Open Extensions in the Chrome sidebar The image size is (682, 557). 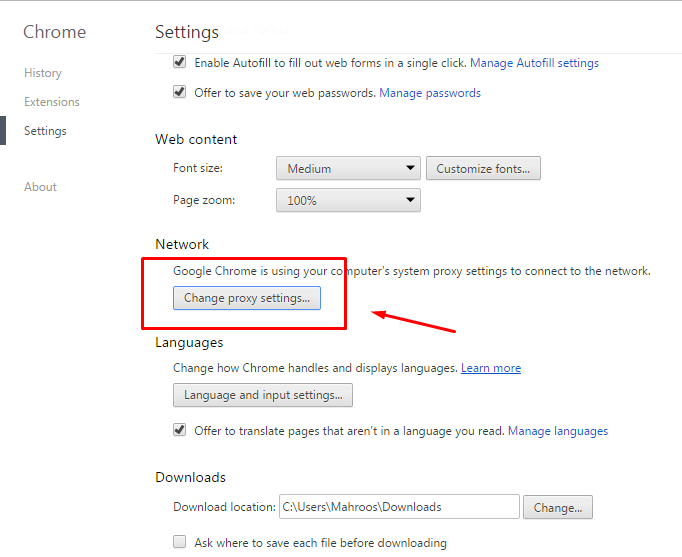pos(52,102)
